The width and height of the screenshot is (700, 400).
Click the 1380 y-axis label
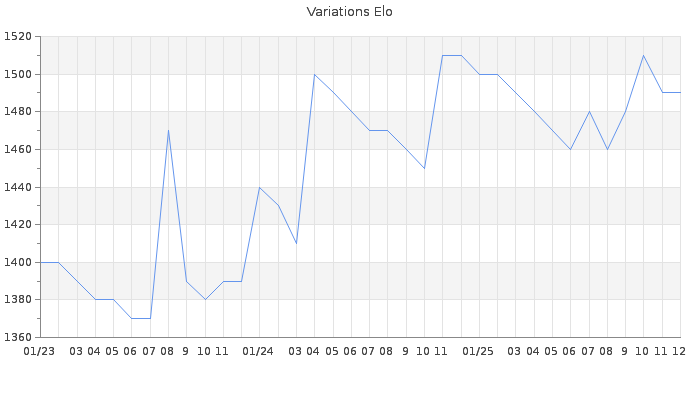click(x=18, y=300)
